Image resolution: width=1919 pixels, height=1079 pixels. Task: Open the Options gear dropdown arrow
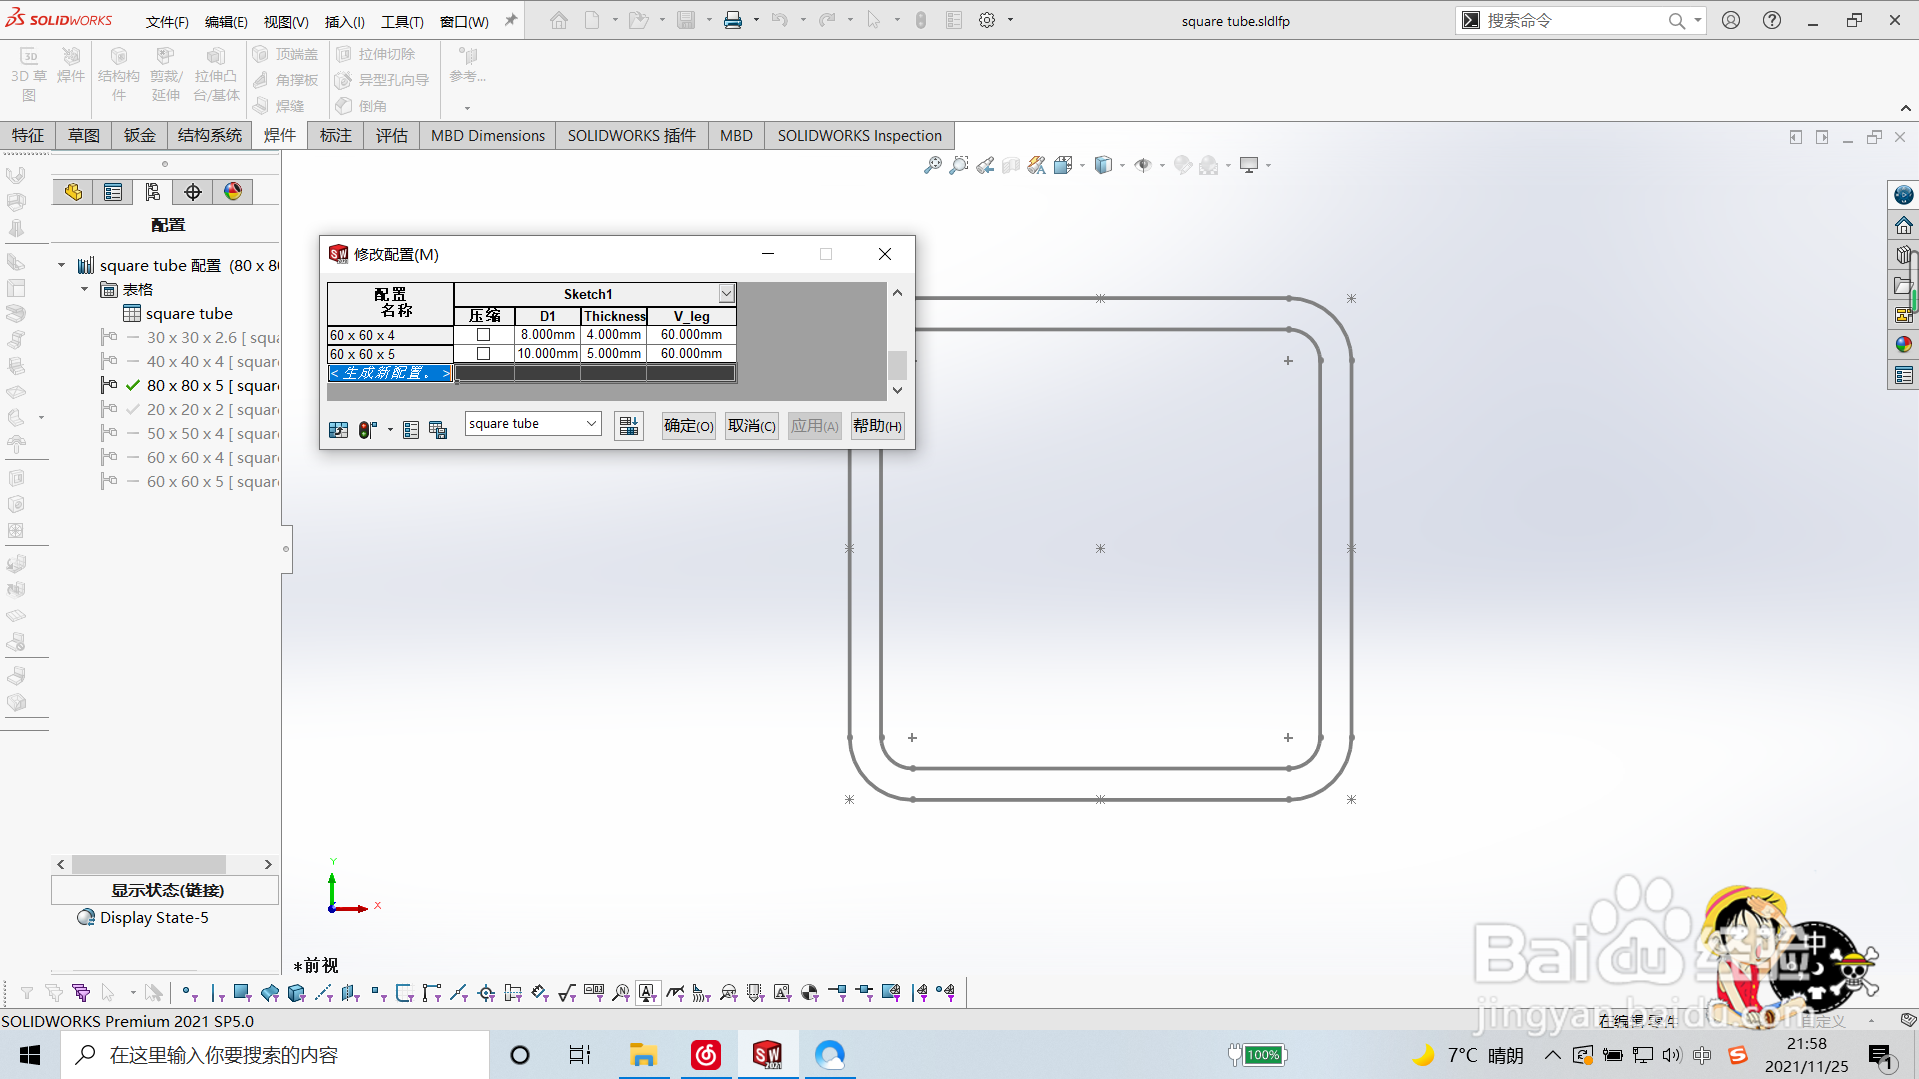pyautogui.click(x=1010, y=20)
